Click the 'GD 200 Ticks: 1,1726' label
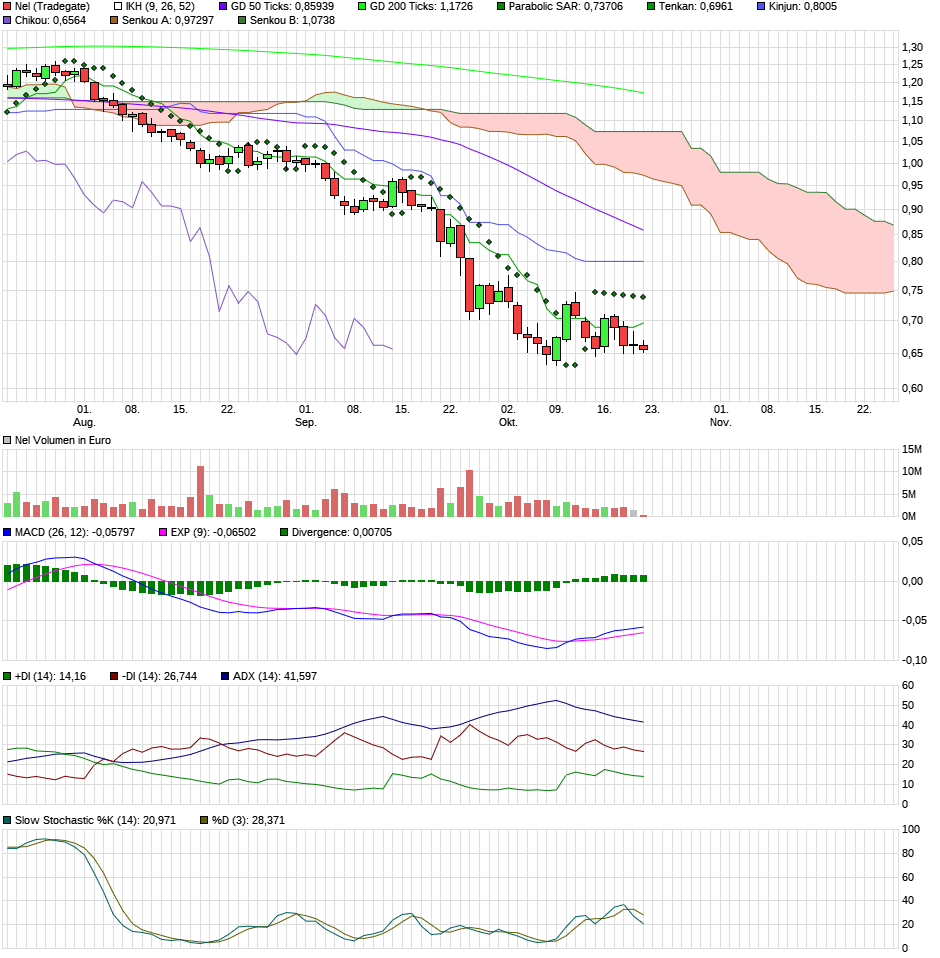940x958 pixels. tap(421, 7)
